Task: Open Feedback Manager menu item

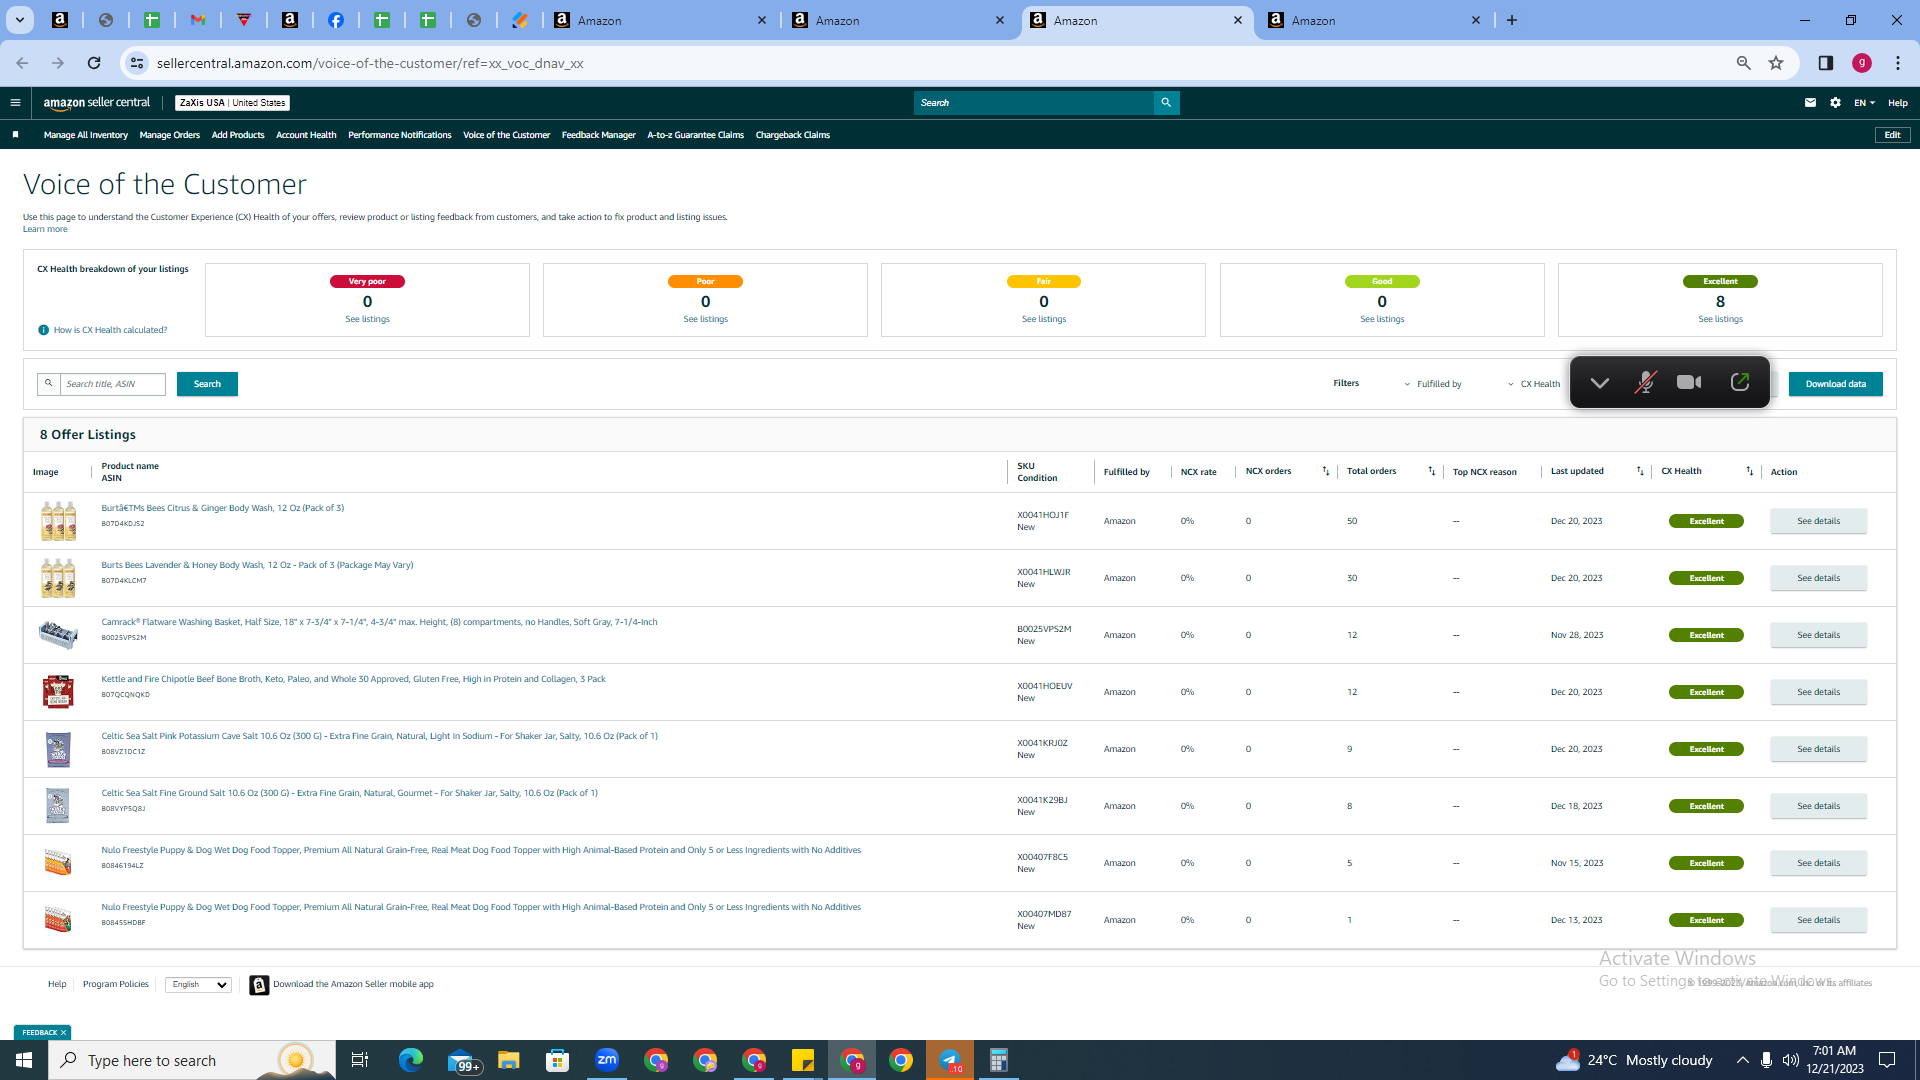Action: pos(599,135)
